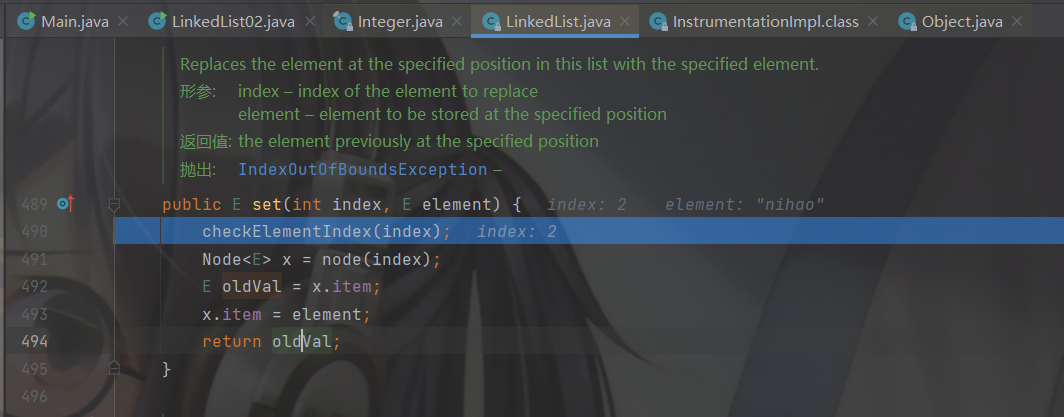Image resolution: width=1064 pixels, height=417 pixels.
Task: Click the Main.java file icon
Action: [x=26, y=22]
